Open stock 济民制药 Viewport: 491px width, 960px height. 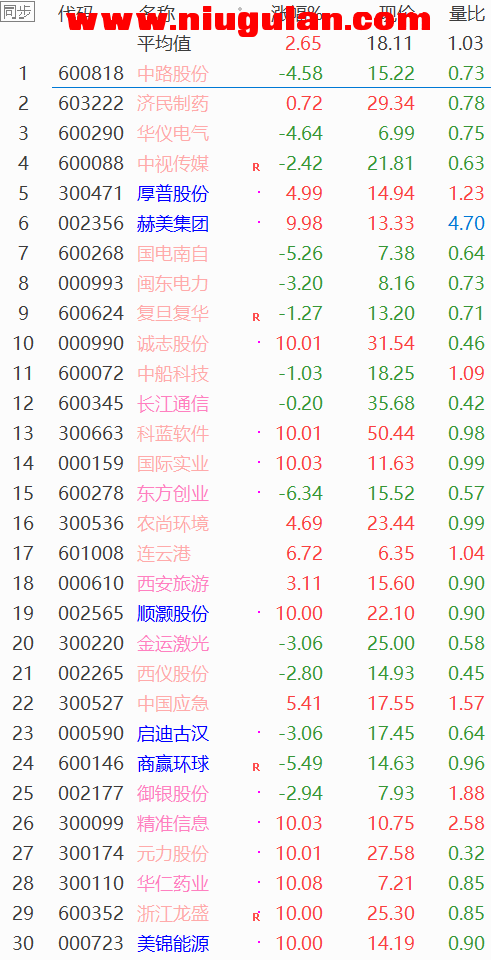point(173,103)
